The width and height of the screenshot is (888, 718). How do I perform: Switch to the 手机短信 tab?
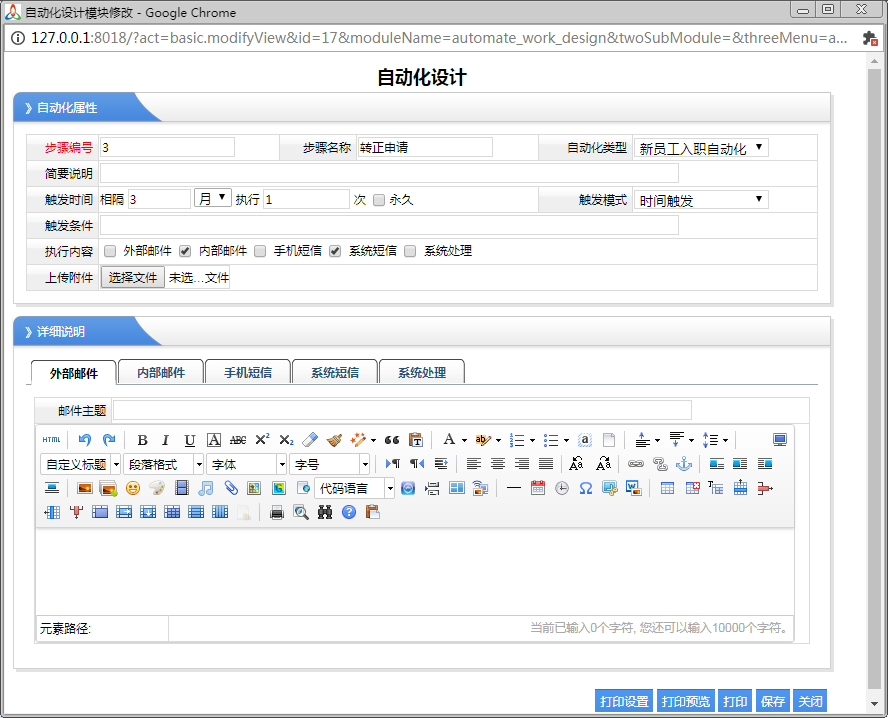coord(247,372)
